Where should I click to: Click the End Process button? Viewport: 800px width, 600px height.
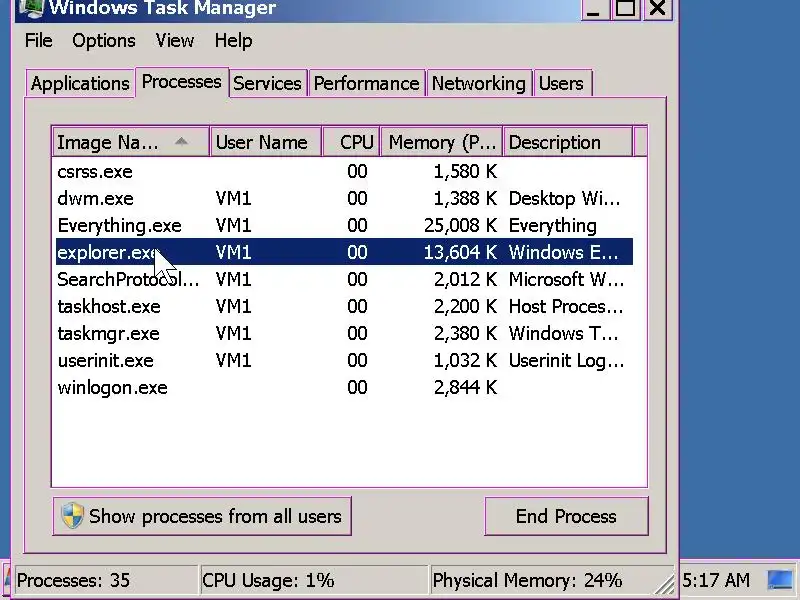566,516
